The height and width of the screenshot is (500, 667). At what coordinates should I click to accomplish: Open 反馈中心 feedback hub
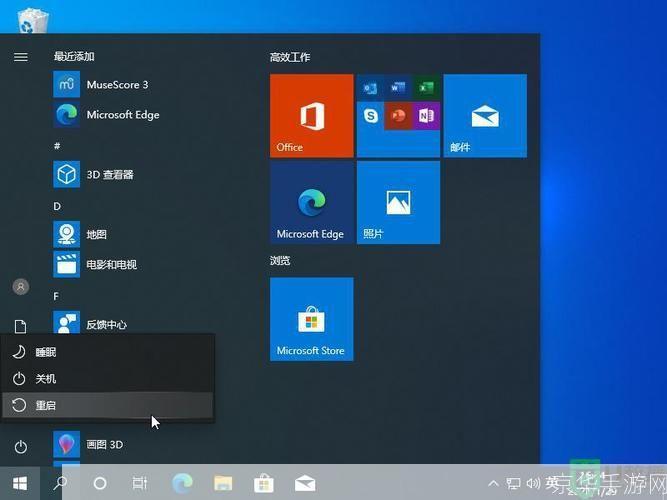[x=90, y=323]
